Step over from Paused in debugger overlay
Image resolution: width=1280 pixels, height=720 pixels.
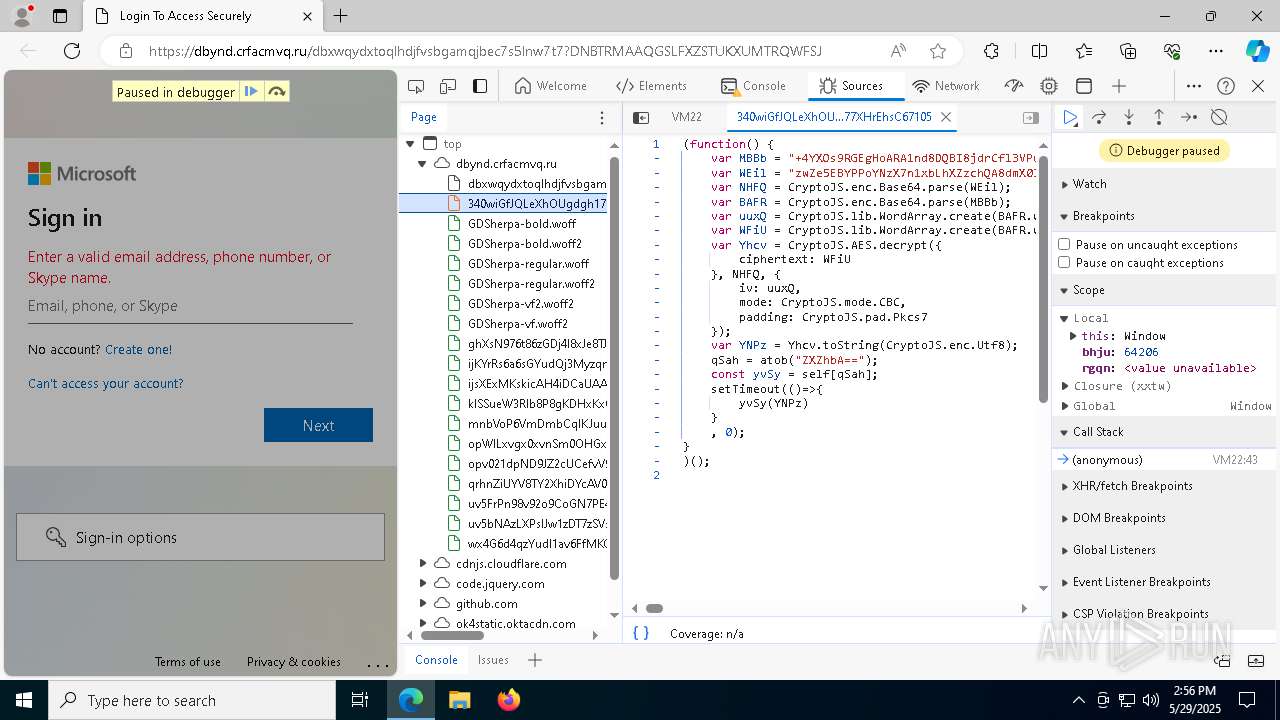tap(277, 91)
